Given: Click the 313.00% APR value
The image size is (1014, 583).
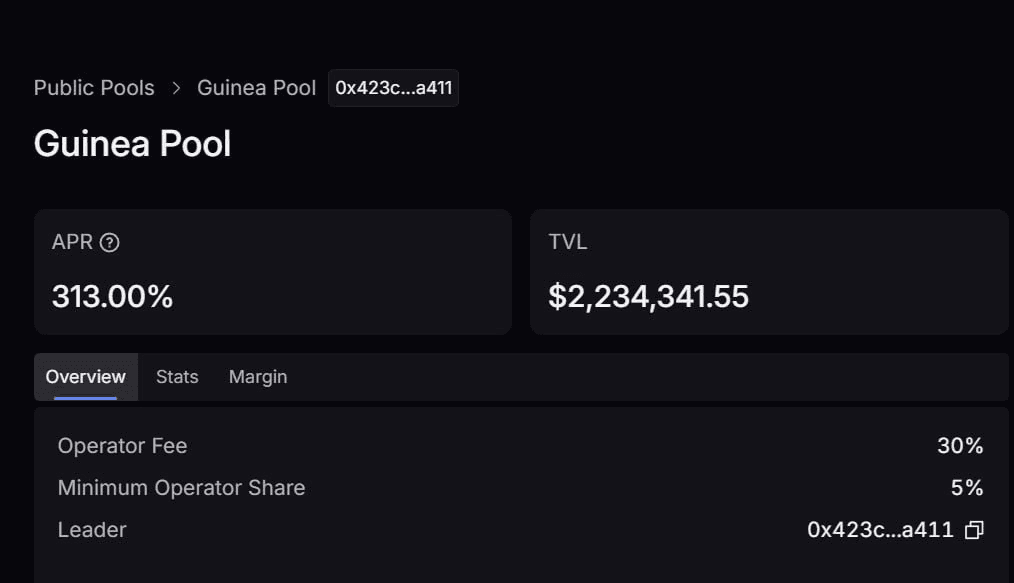Looking at the screenshot, I should 112,296.
